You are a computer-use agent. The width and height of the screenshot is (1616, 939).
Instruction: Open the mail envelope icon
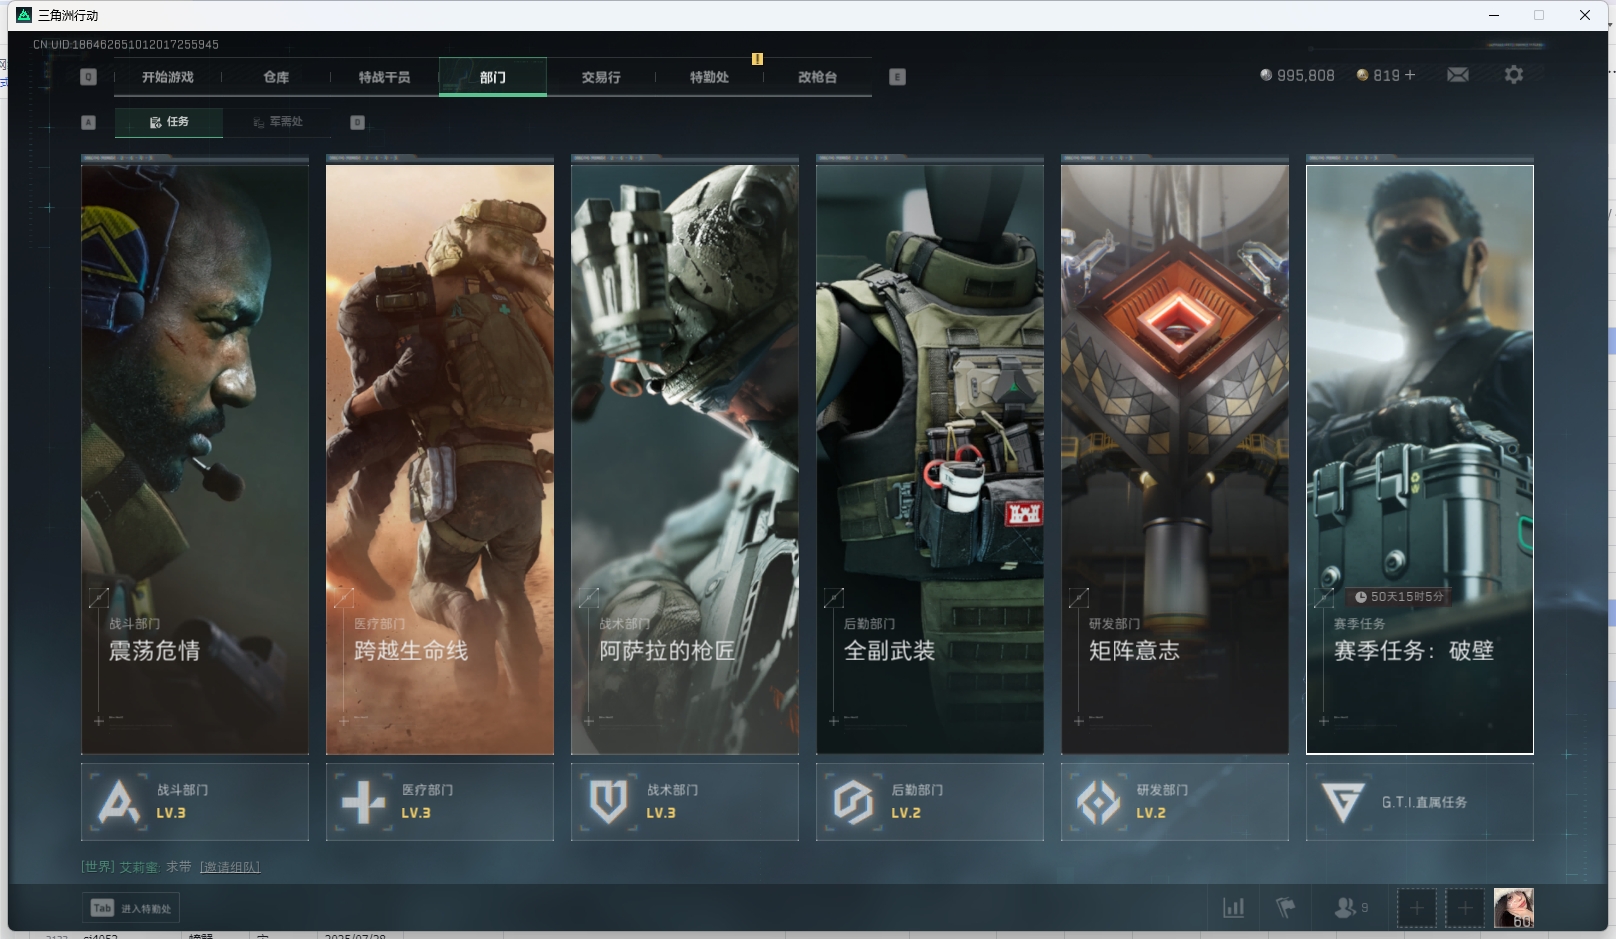point(1458,75)
